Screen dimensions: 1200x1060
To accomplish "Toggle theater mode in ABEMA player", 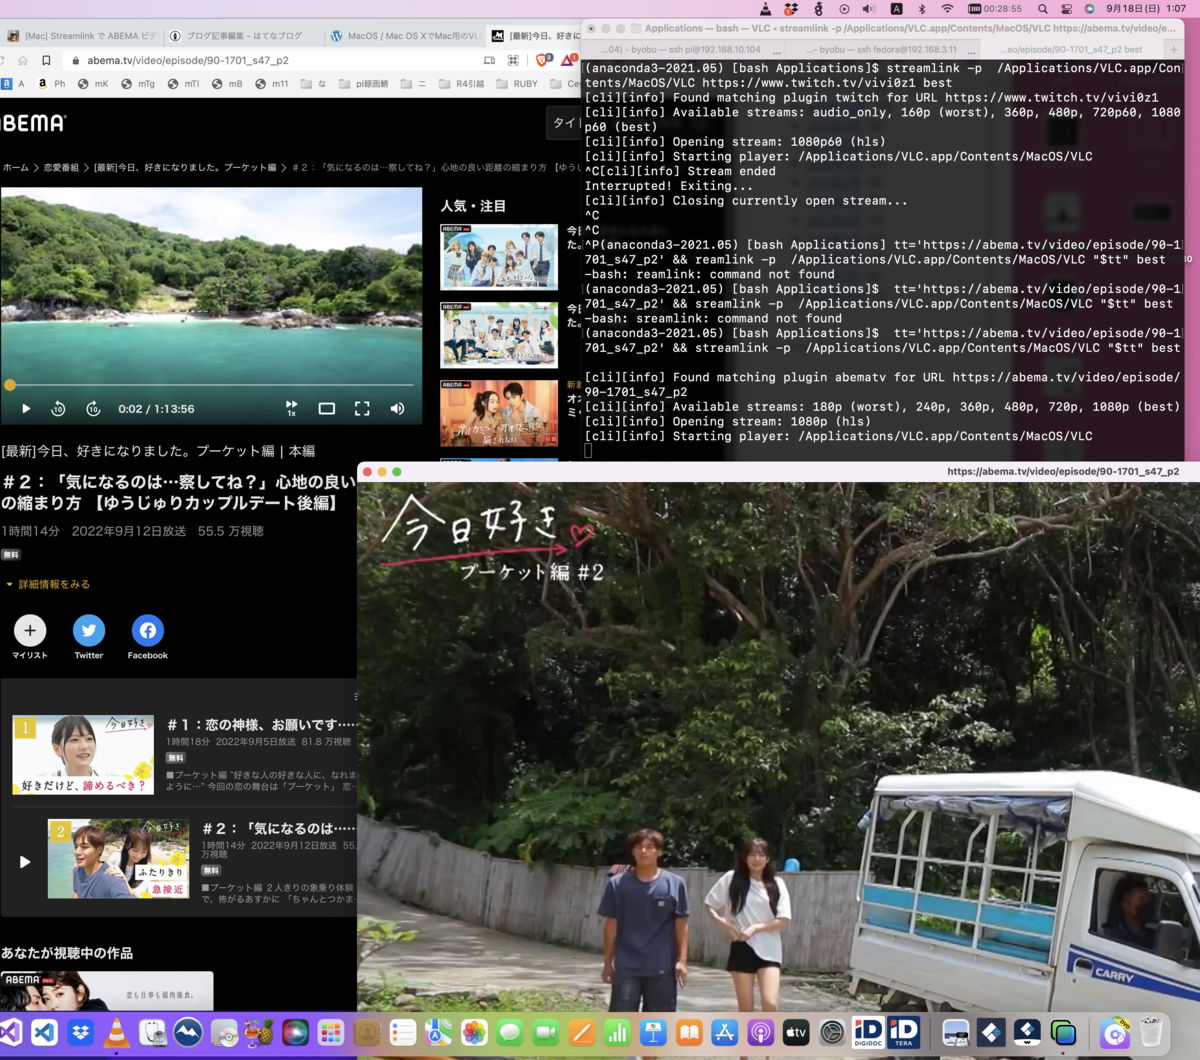I will pos(327,408).
